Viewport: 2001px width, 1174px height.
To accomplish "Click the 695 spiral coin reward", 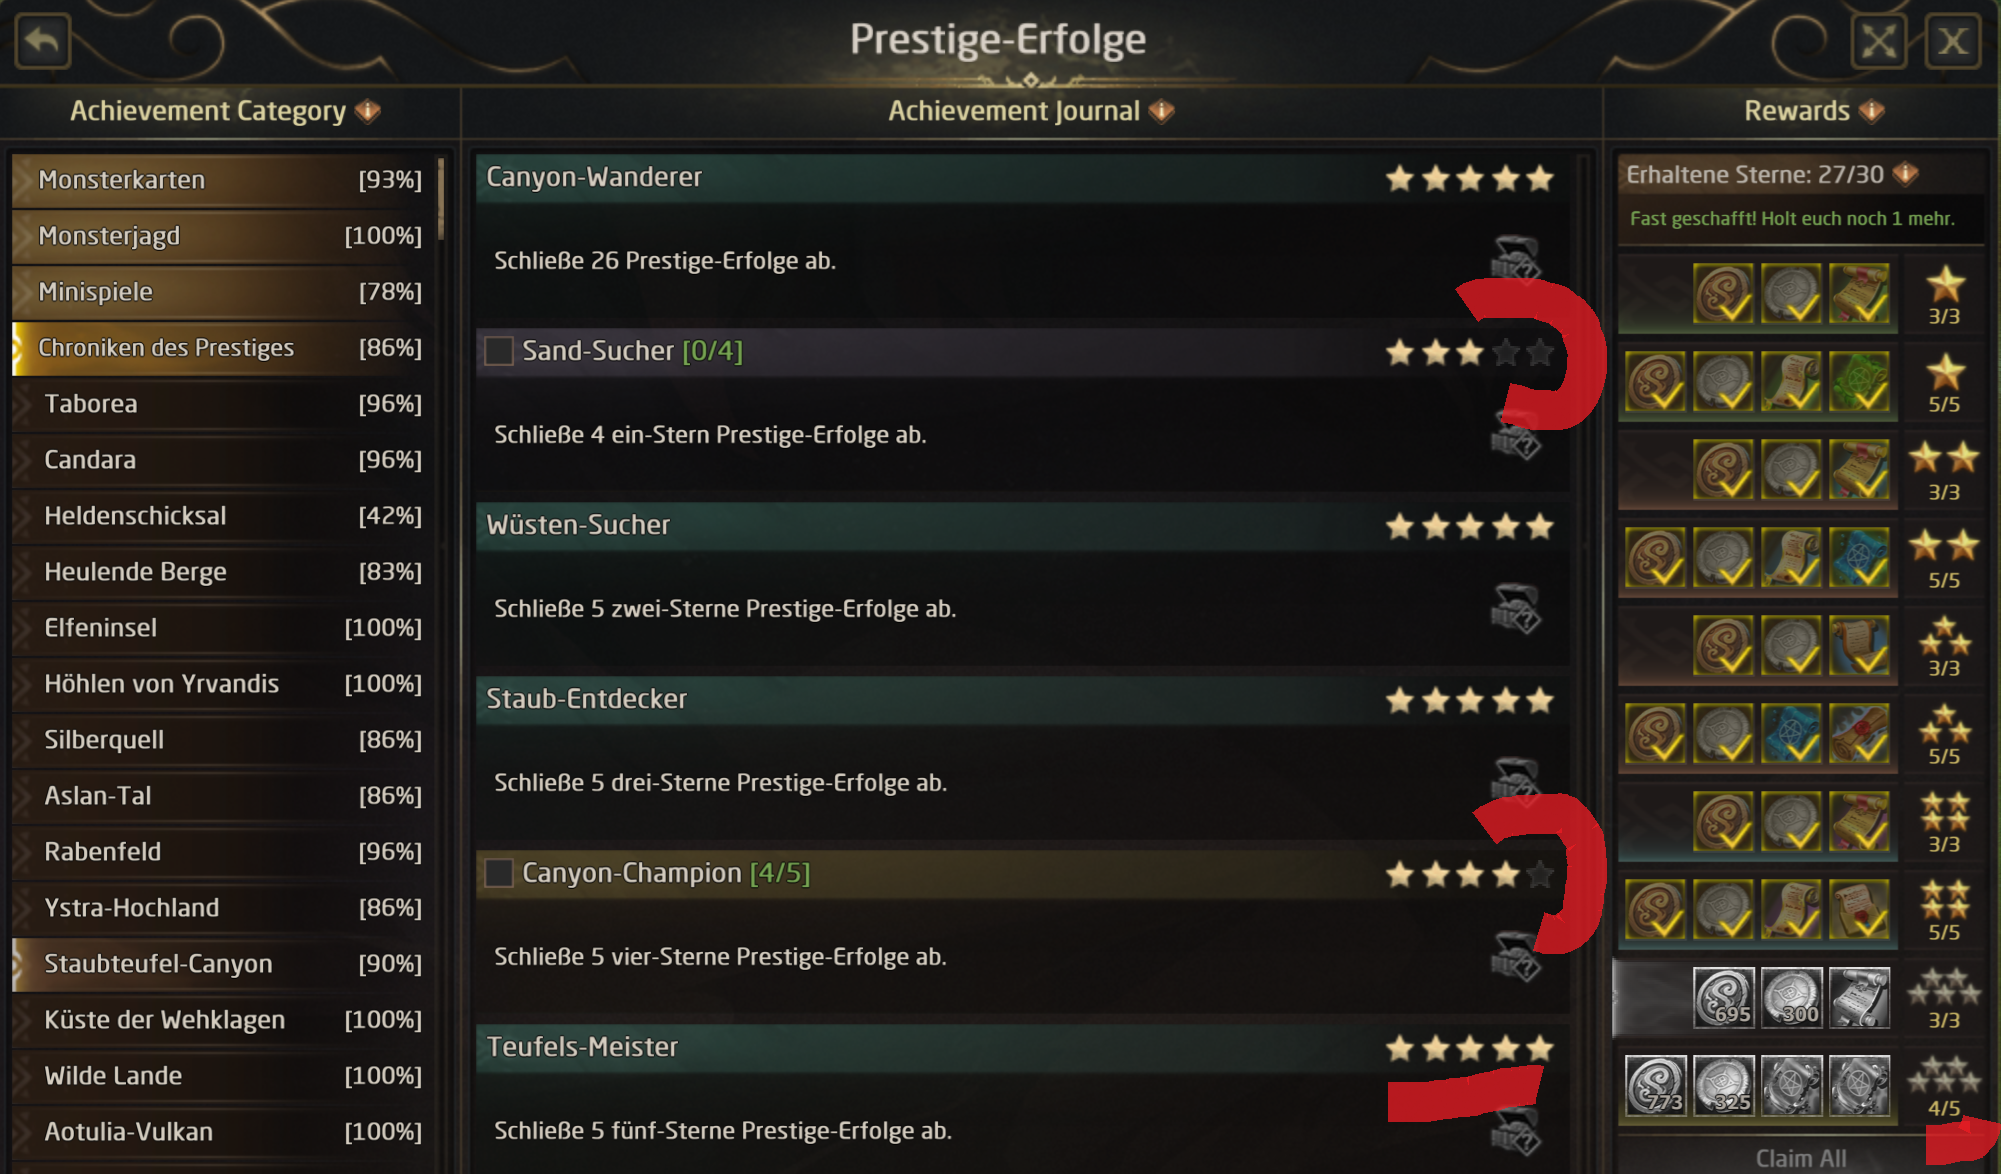I will (x=1723, y=998).
